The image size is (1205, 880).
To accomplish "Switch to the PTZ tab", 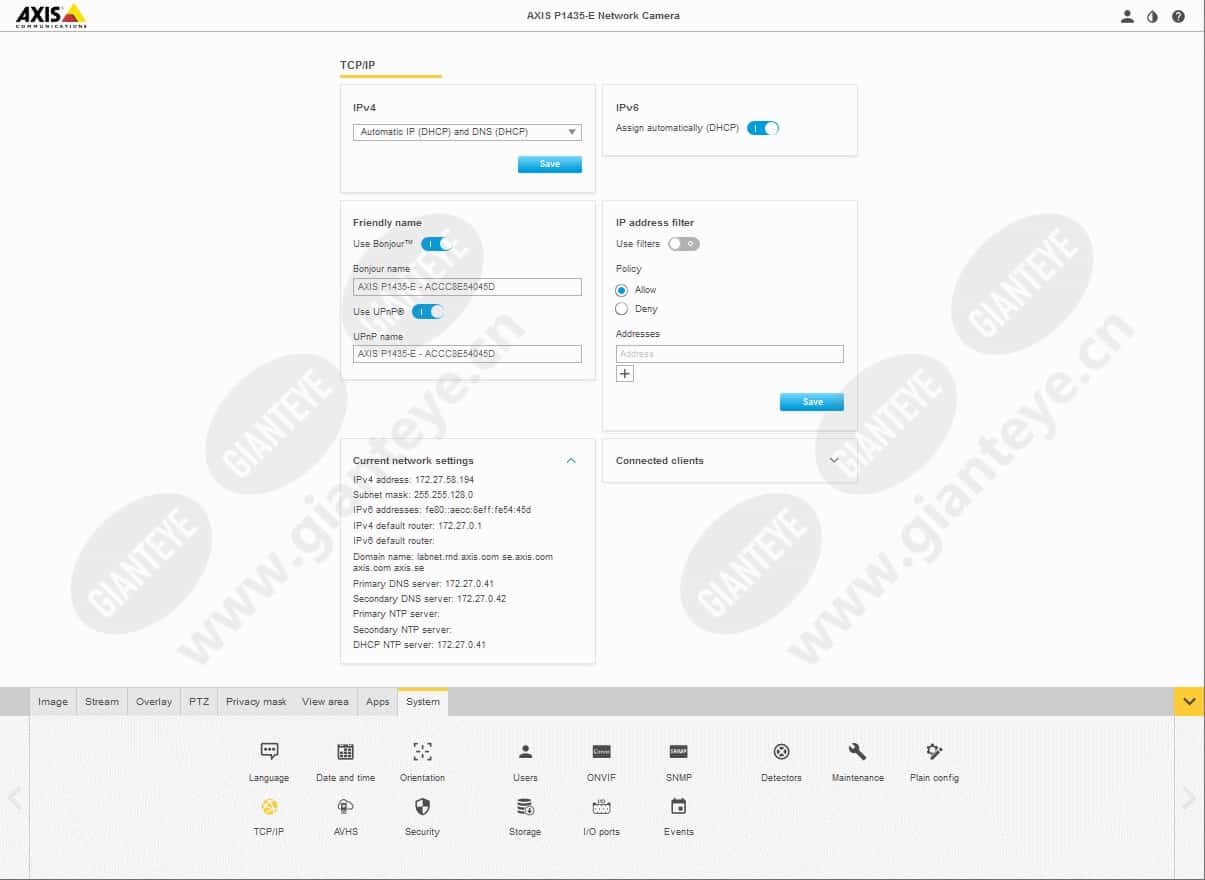I will click(199, 702).
